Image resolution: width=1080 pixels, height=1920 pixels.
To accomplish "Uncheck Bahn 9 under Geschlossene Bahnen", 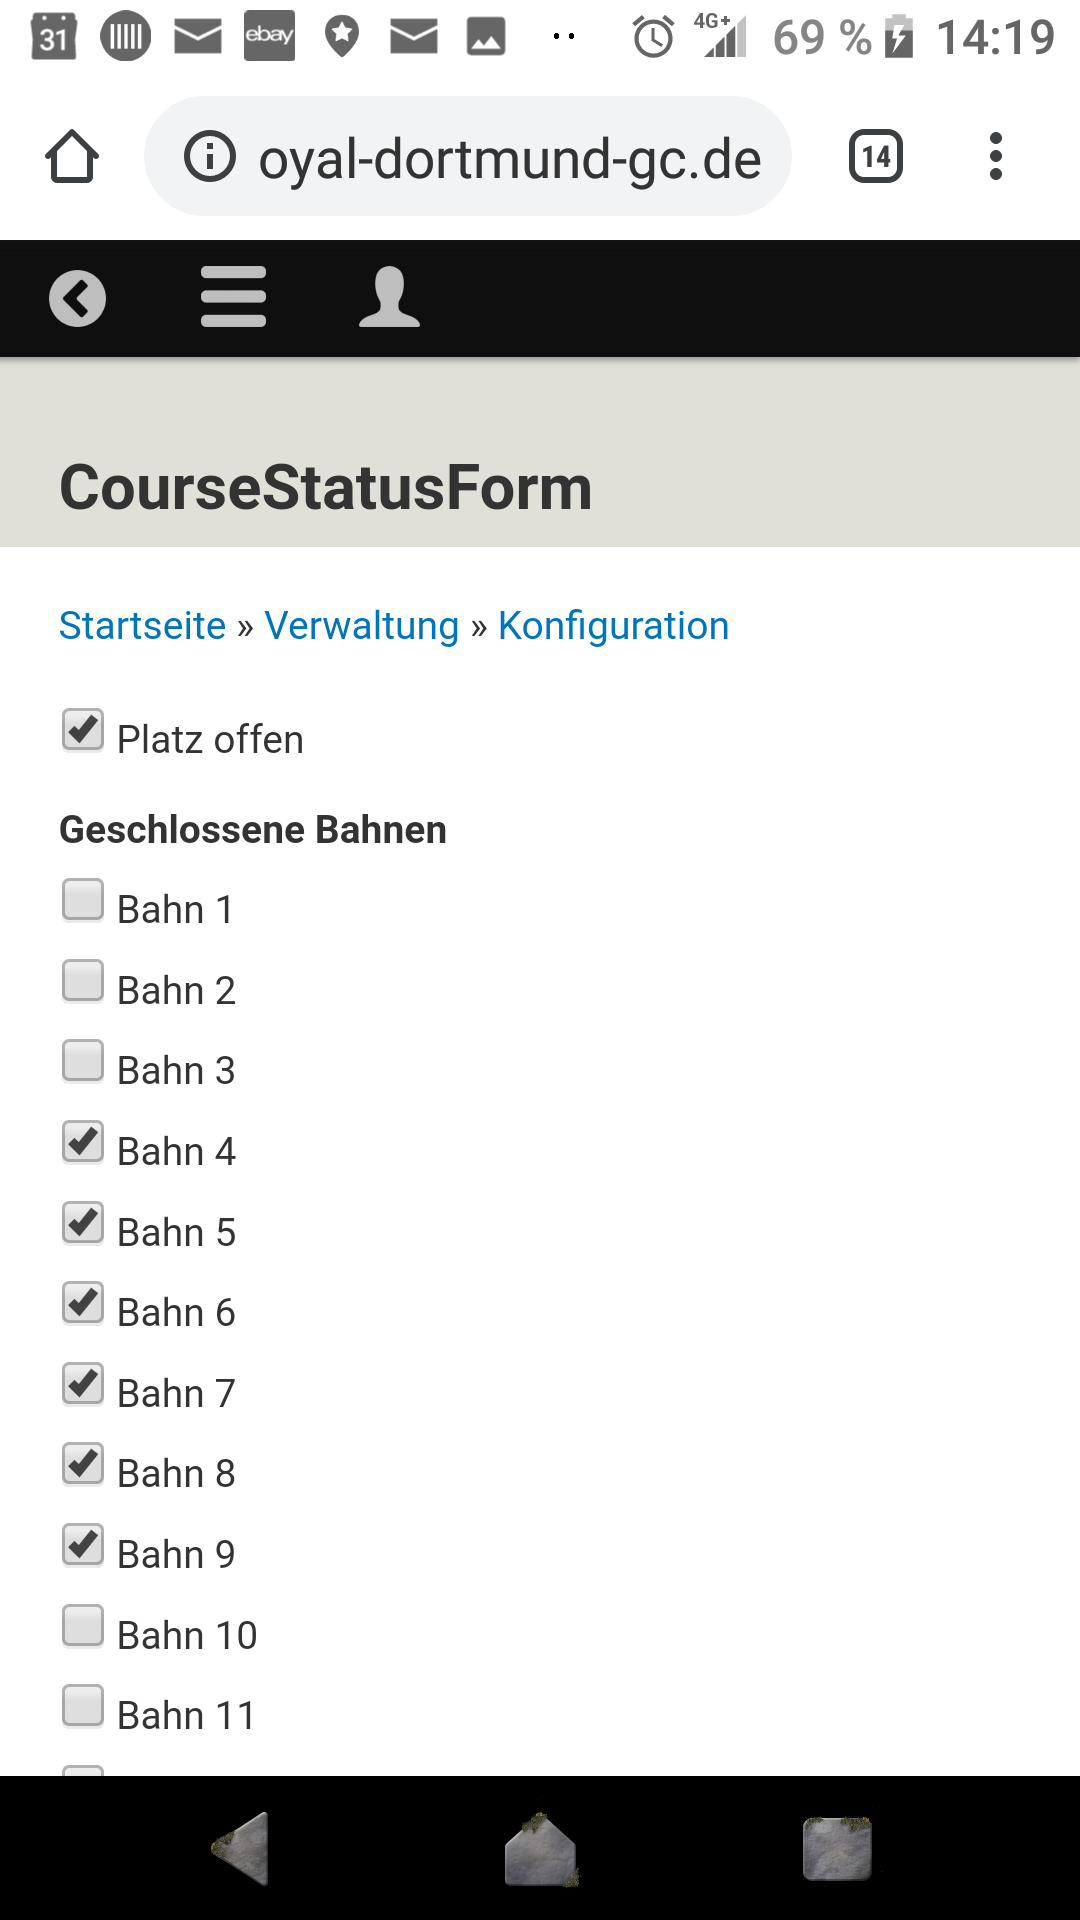I will click(83, 1545).
